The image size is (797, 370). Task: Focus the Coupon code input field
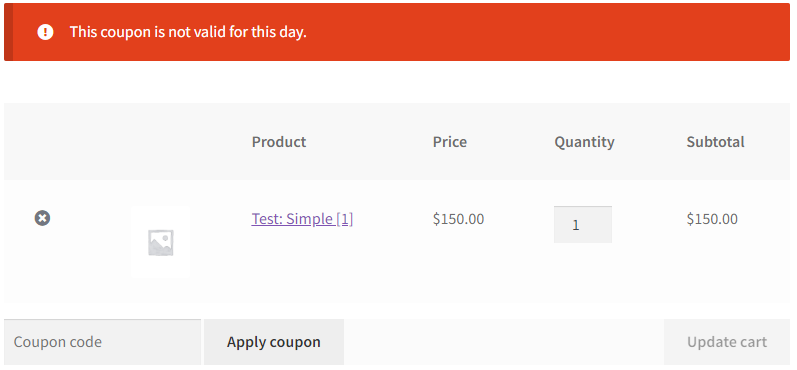click(x=102, y=342)
